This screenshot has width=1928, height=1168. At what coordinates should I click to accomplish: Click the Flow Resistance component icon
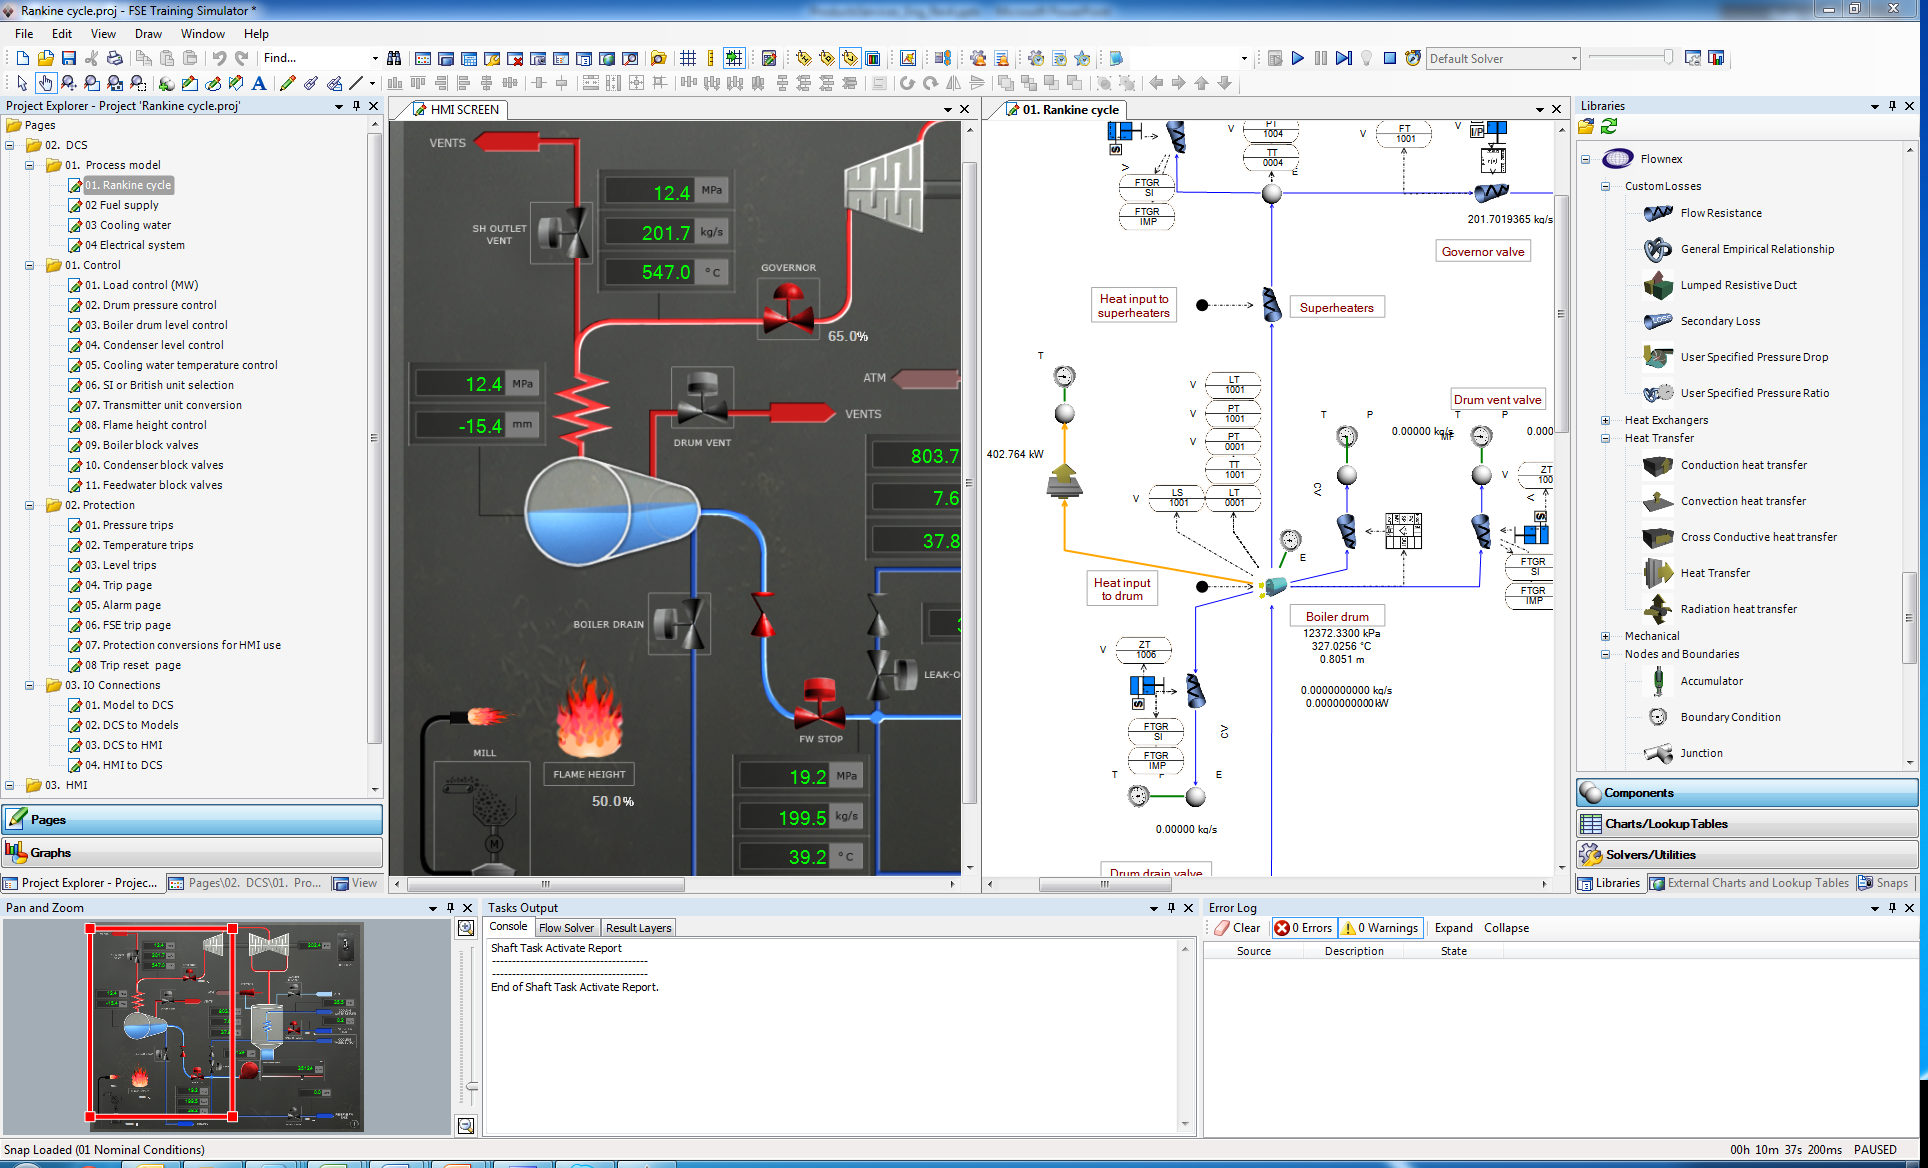pos(1658,213)
